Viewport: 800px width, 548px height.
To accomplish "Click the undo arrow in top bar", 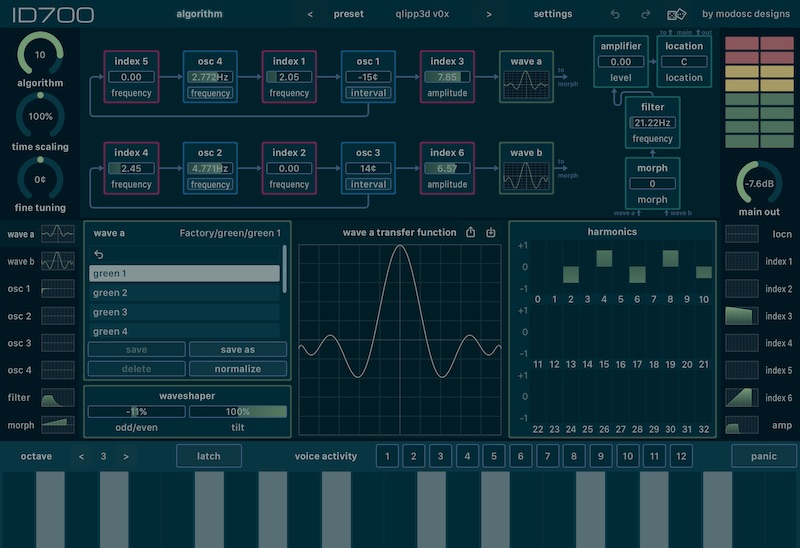I will (615, 15).
